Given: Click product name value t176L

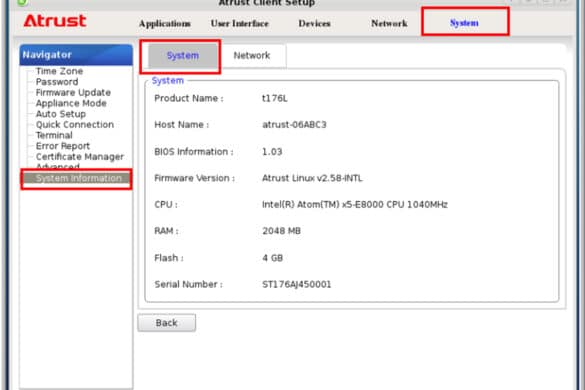Looking at the screenshot, I should [x=275, y=99].
